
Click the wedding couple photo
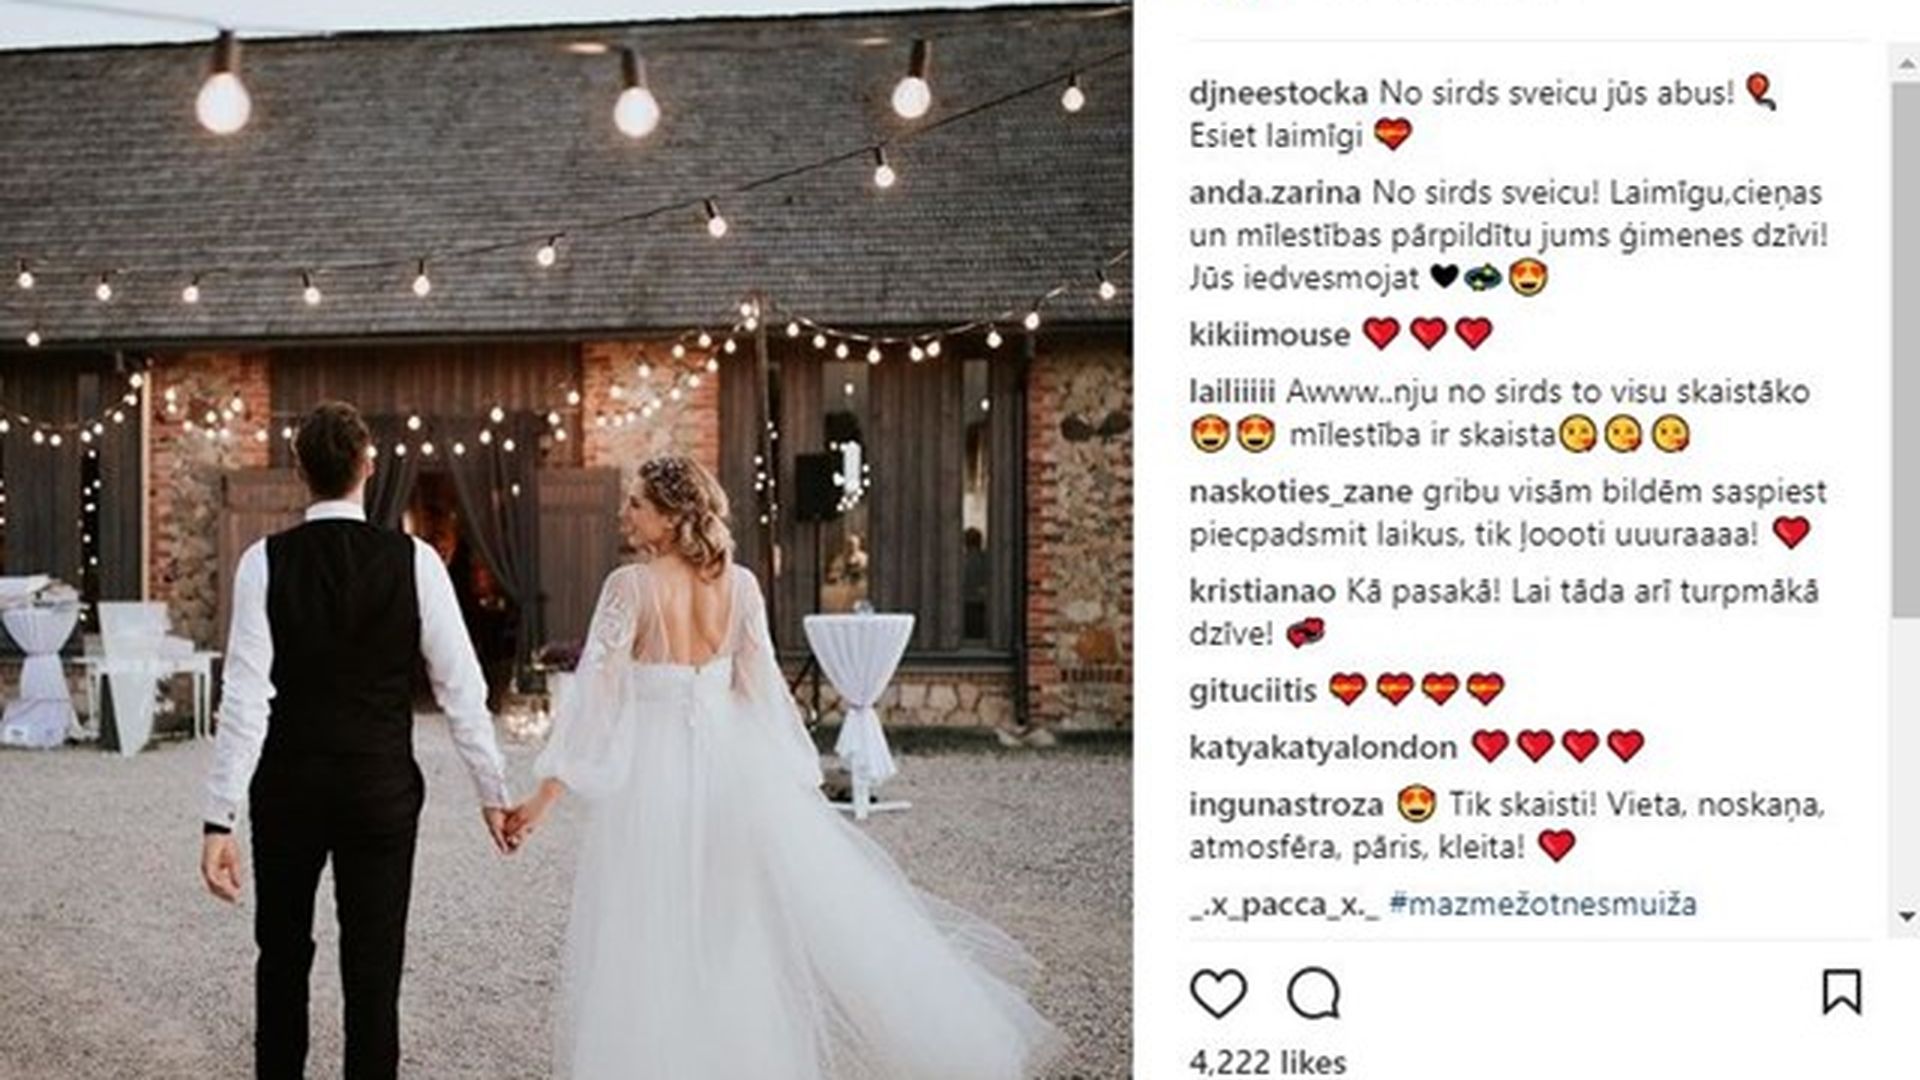(x=566, y=540)
